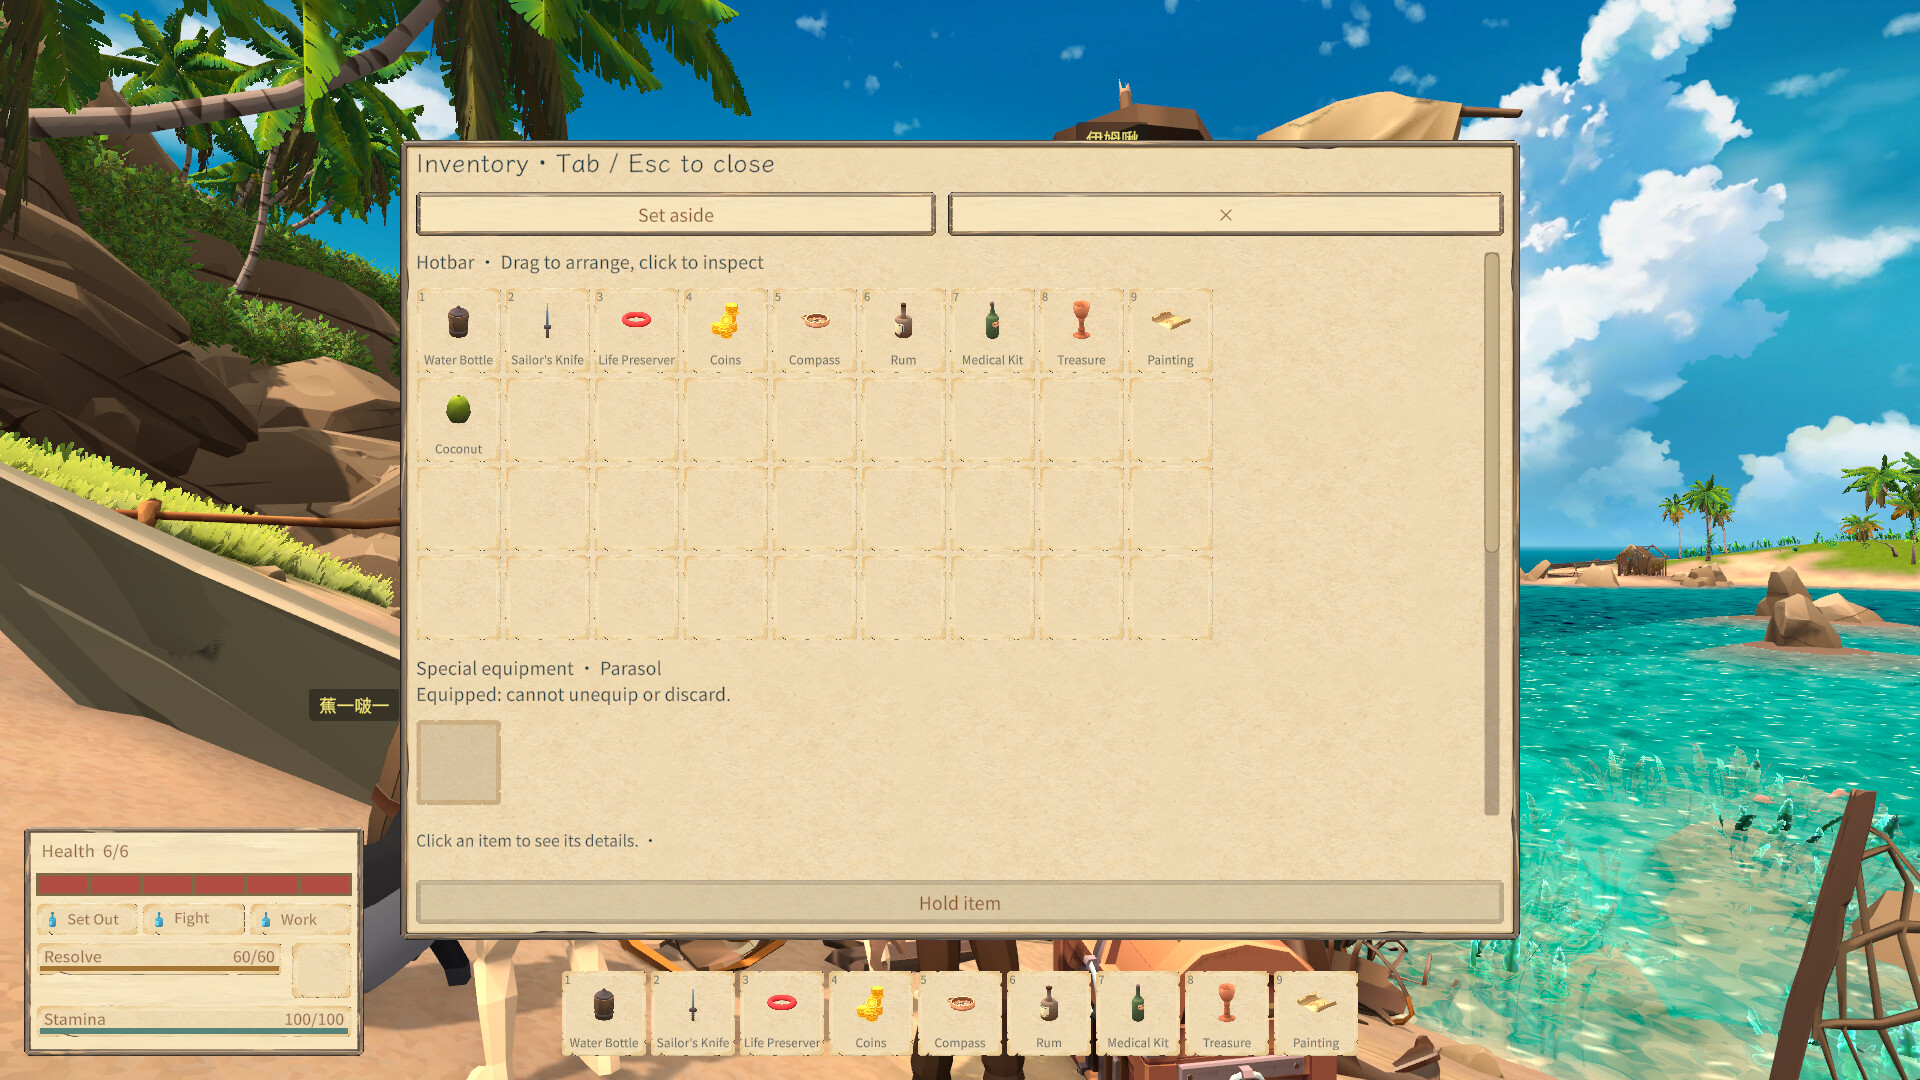Pick Treasure on bottom hotbar
Screen dimensions: 1920x1080
coord(1227,1013)
